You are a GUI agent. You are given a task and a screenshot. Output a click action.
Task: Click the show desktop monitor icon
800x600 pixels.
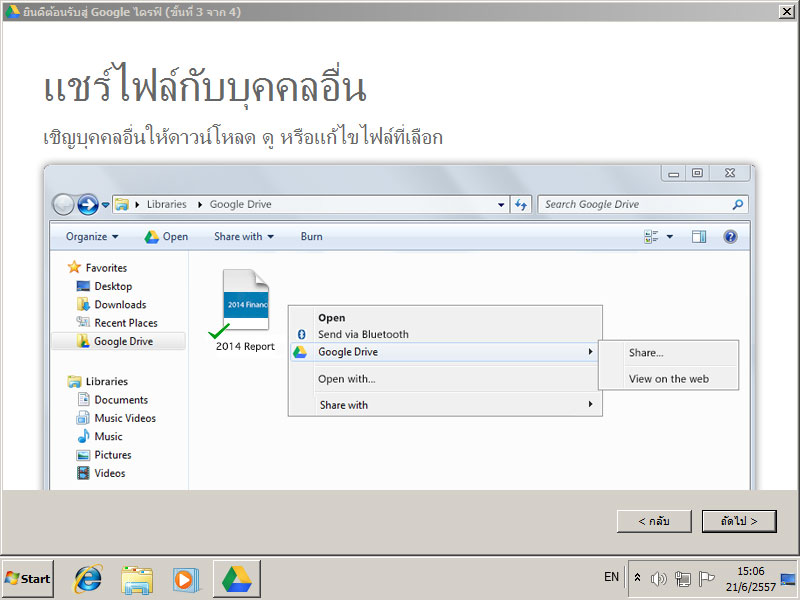tap(788, 579)
